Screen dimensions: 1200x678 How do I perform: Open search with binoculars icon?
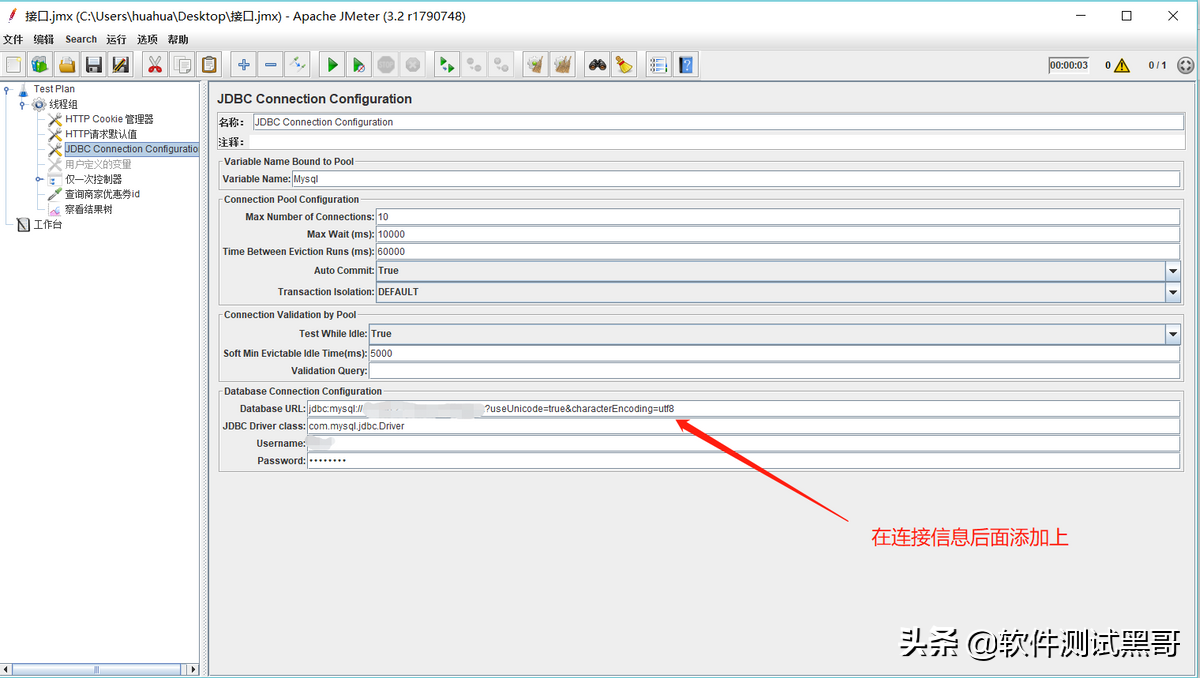(x=597, y=65)
